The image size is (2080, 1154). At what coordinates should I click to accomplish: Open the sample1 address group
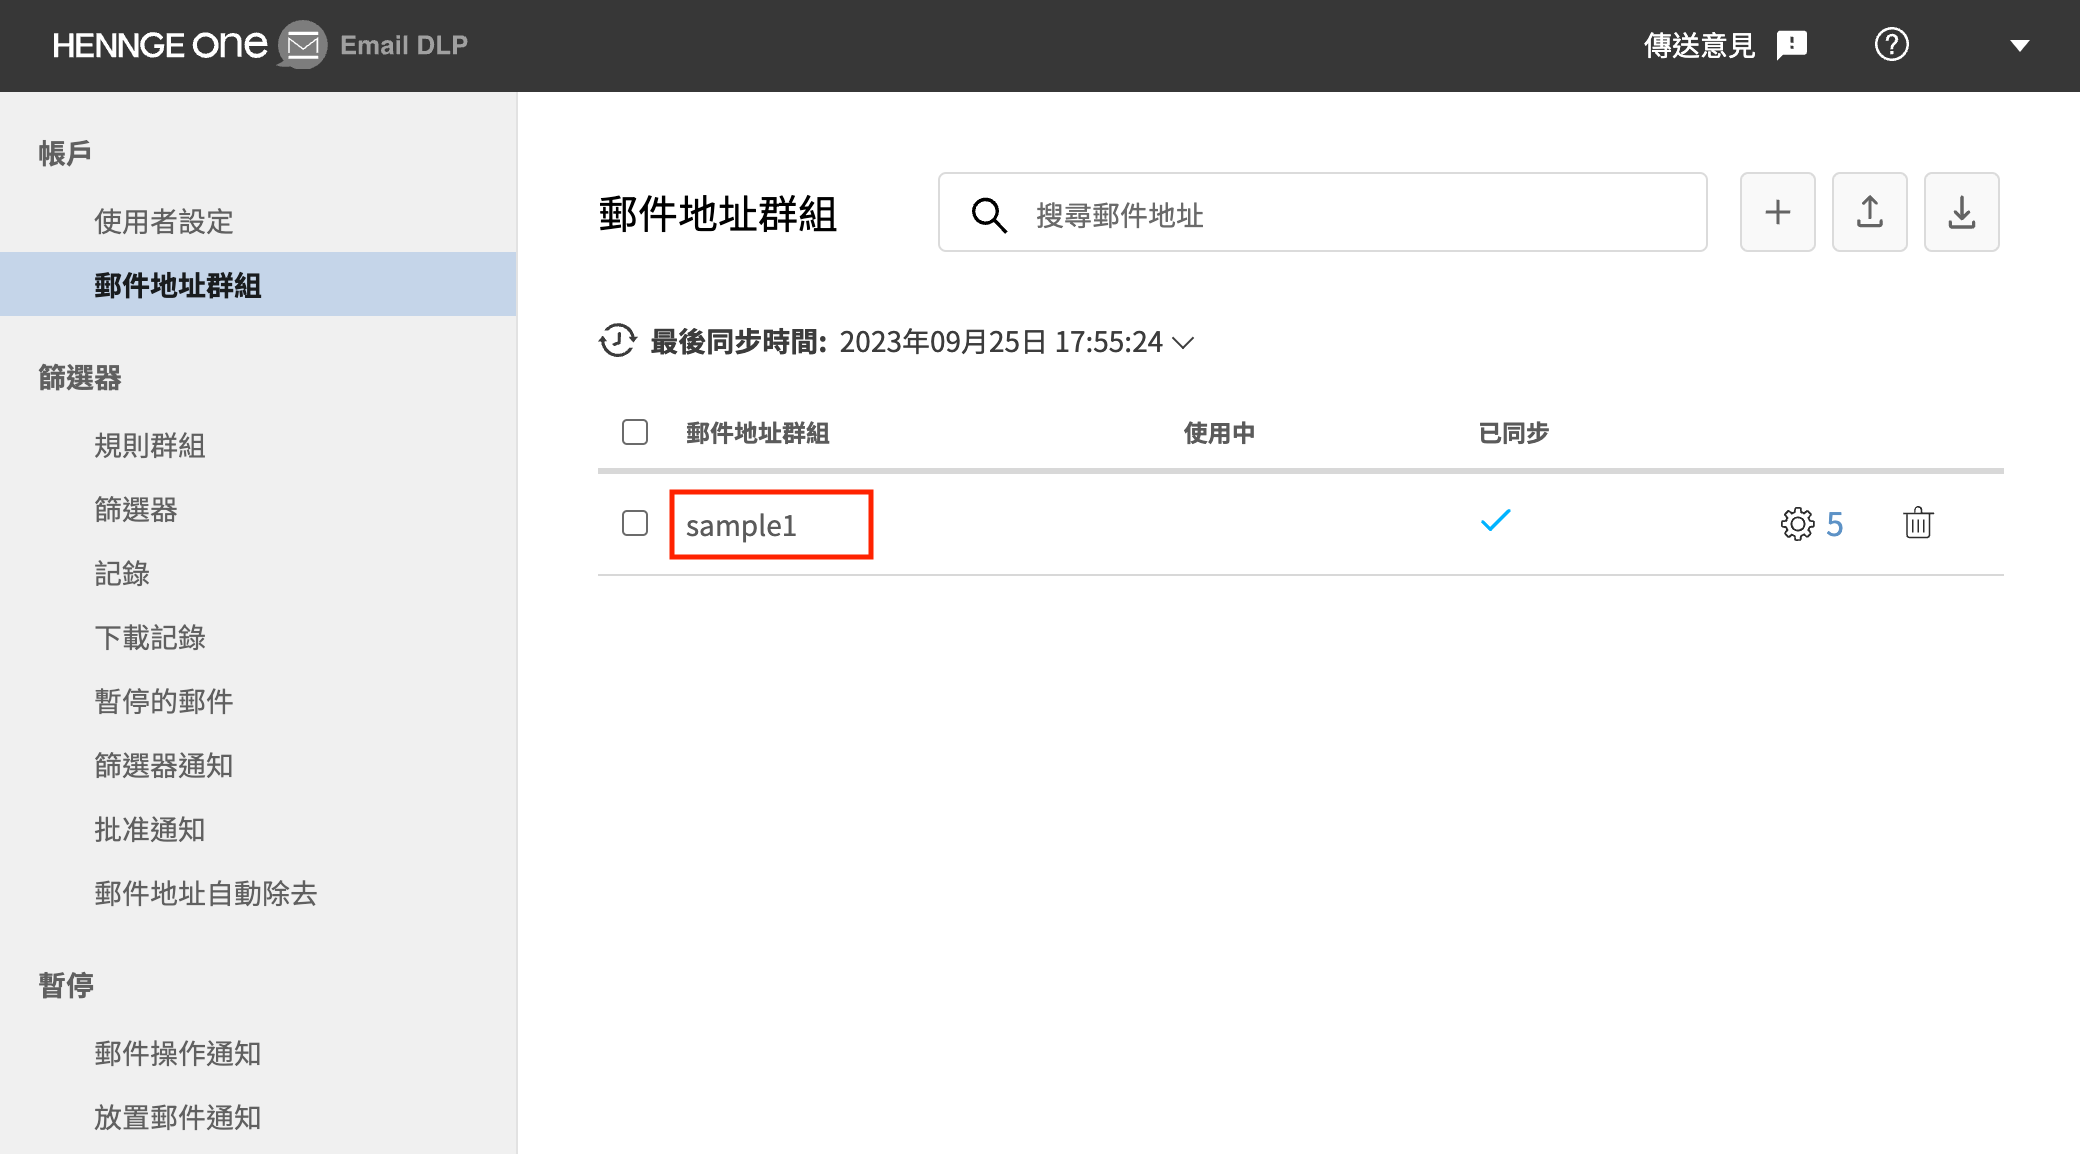(x=741, y=525)
